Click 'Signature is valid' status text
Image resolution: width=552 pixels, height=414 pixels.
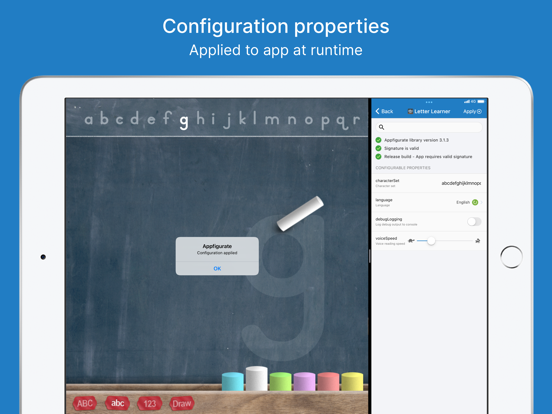pyautogui.click(x=401, y=148)
